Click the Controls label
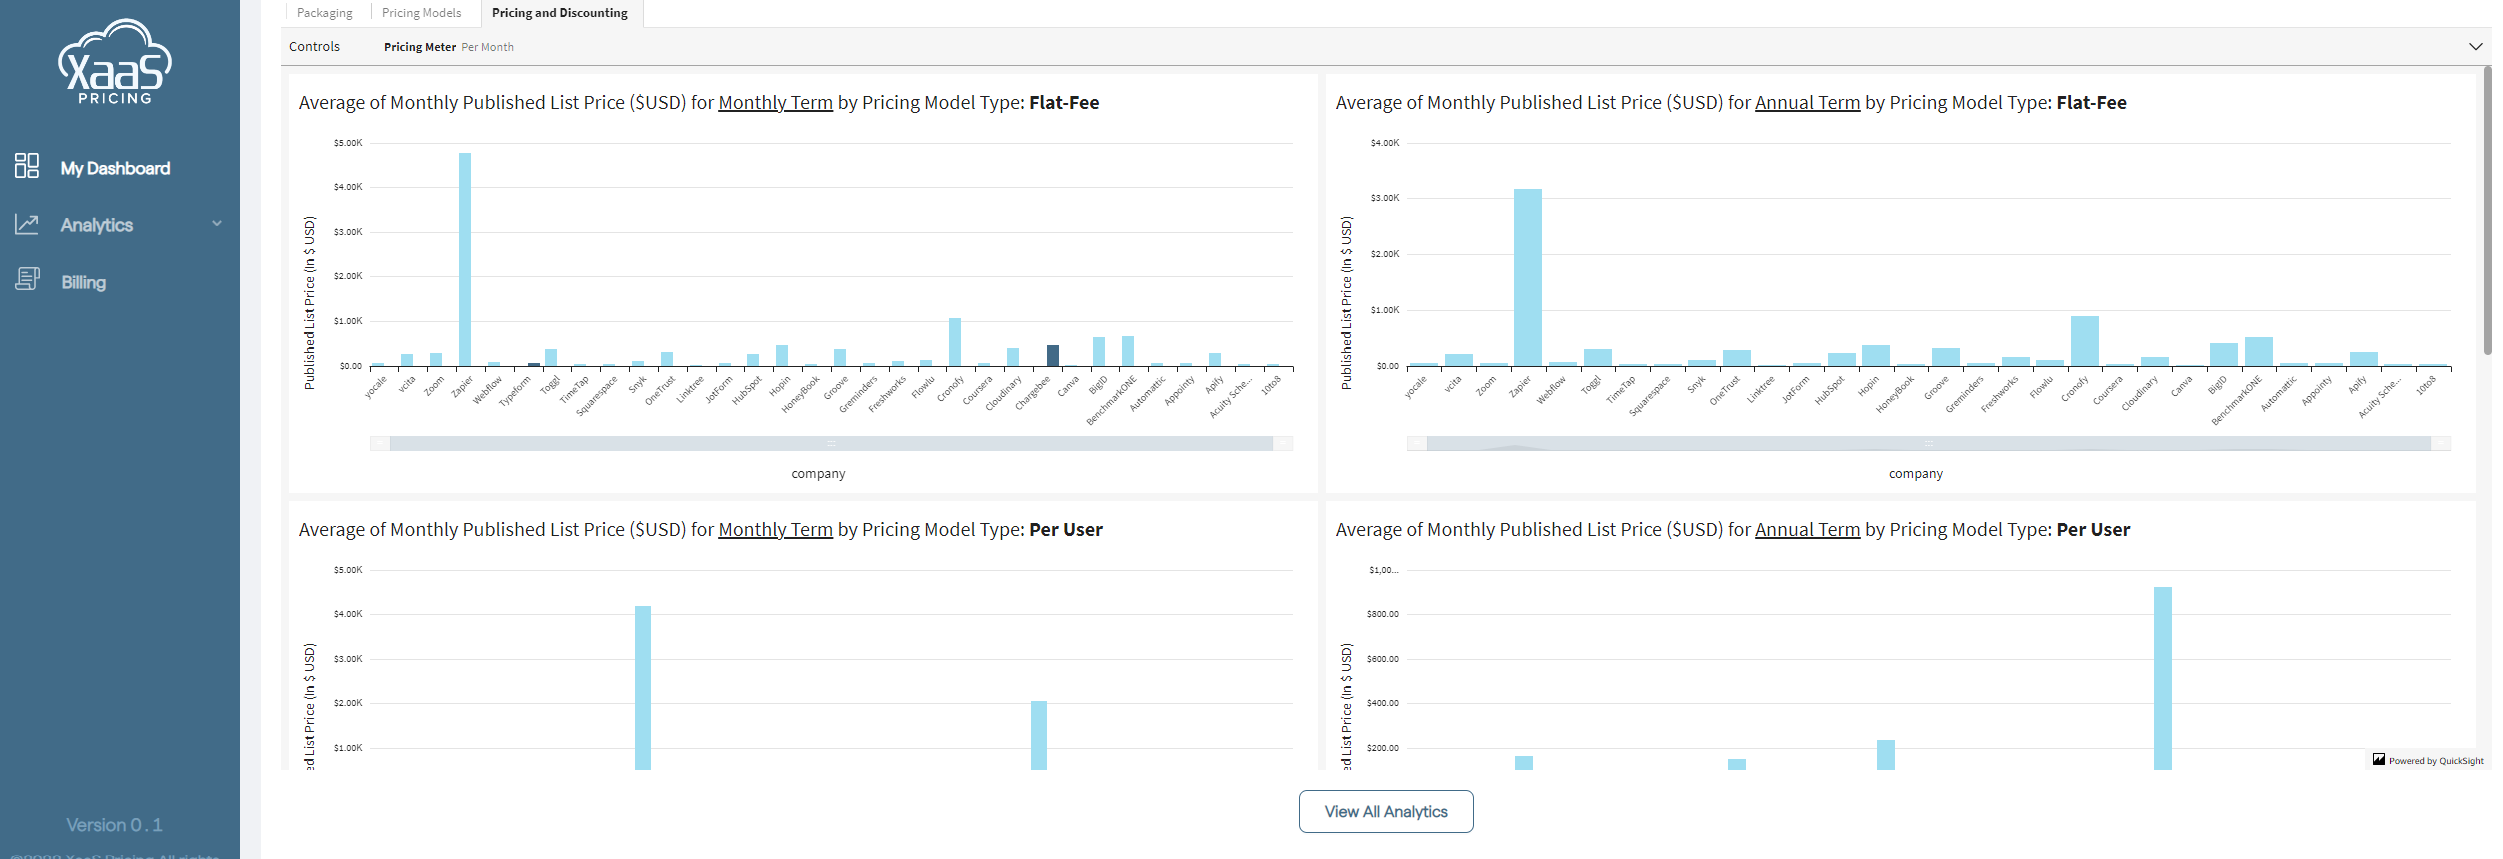 [314, 46]
